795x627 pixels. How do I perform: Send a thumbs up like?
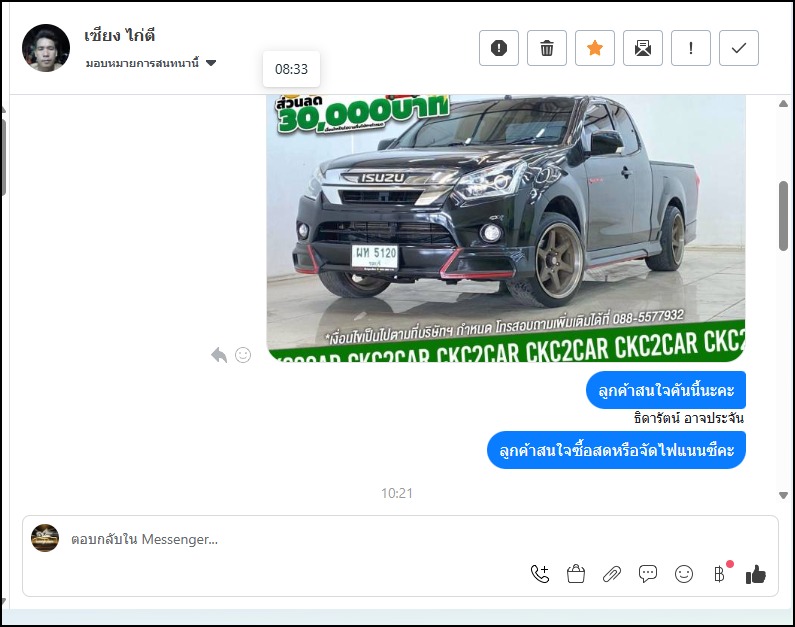755,574
